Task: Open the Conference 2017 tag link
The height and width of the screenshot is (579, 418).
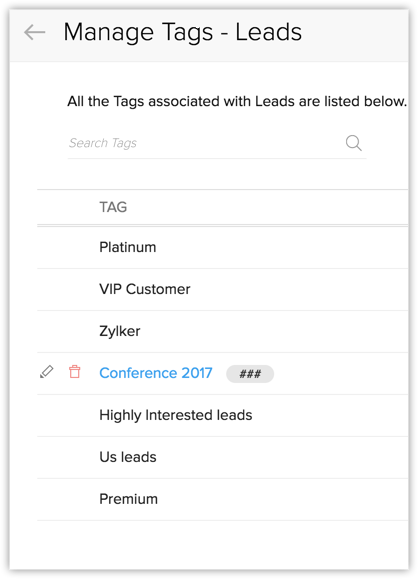Action: click(156, 373)
